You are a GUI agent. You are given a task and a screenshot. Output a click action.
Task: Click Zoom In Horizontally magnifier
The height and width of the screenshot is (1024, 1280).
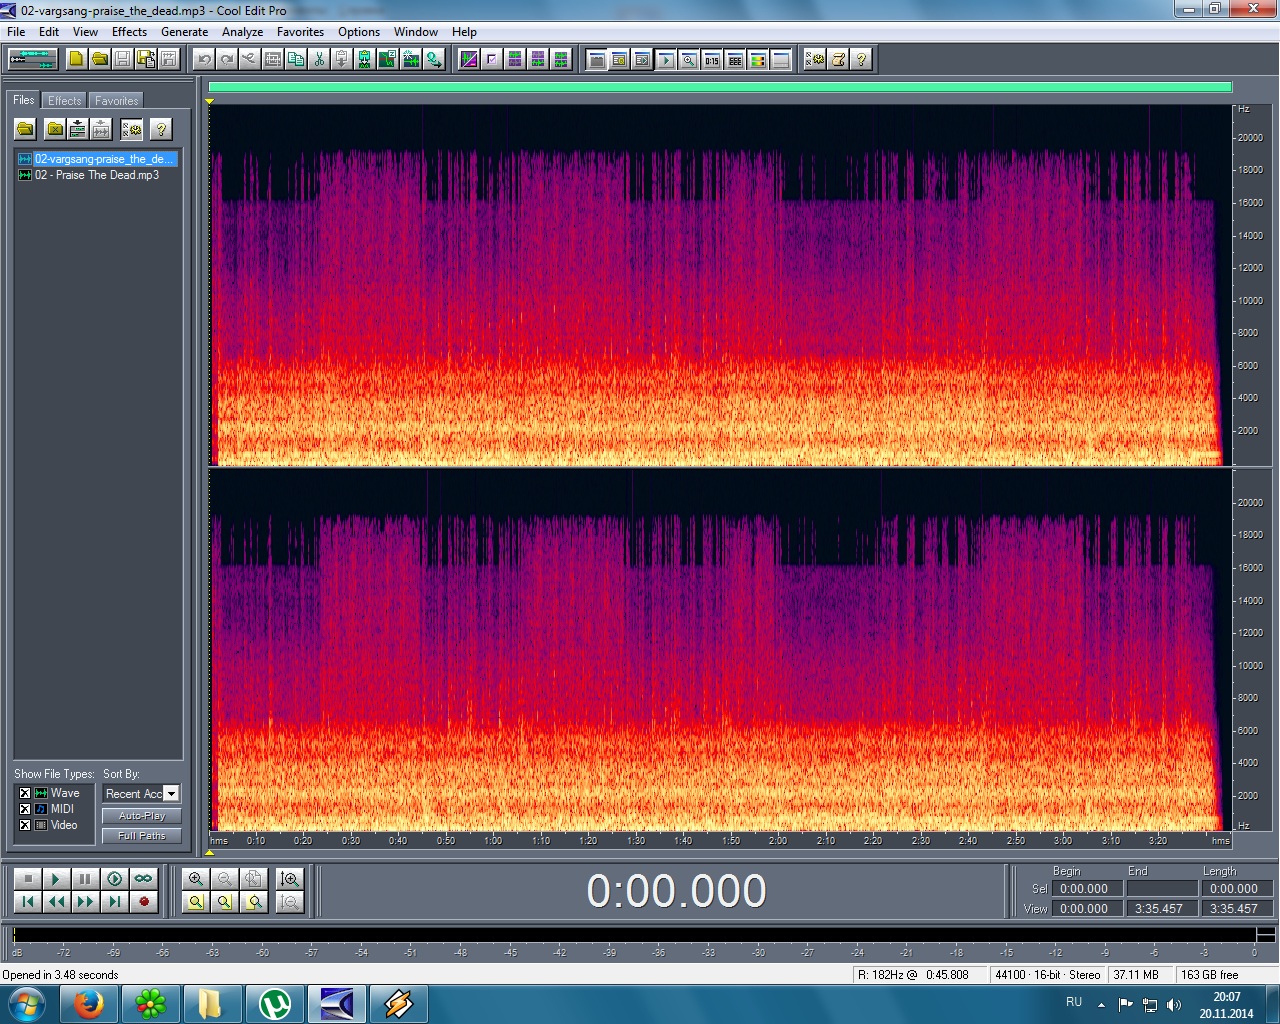coord(196,879)
